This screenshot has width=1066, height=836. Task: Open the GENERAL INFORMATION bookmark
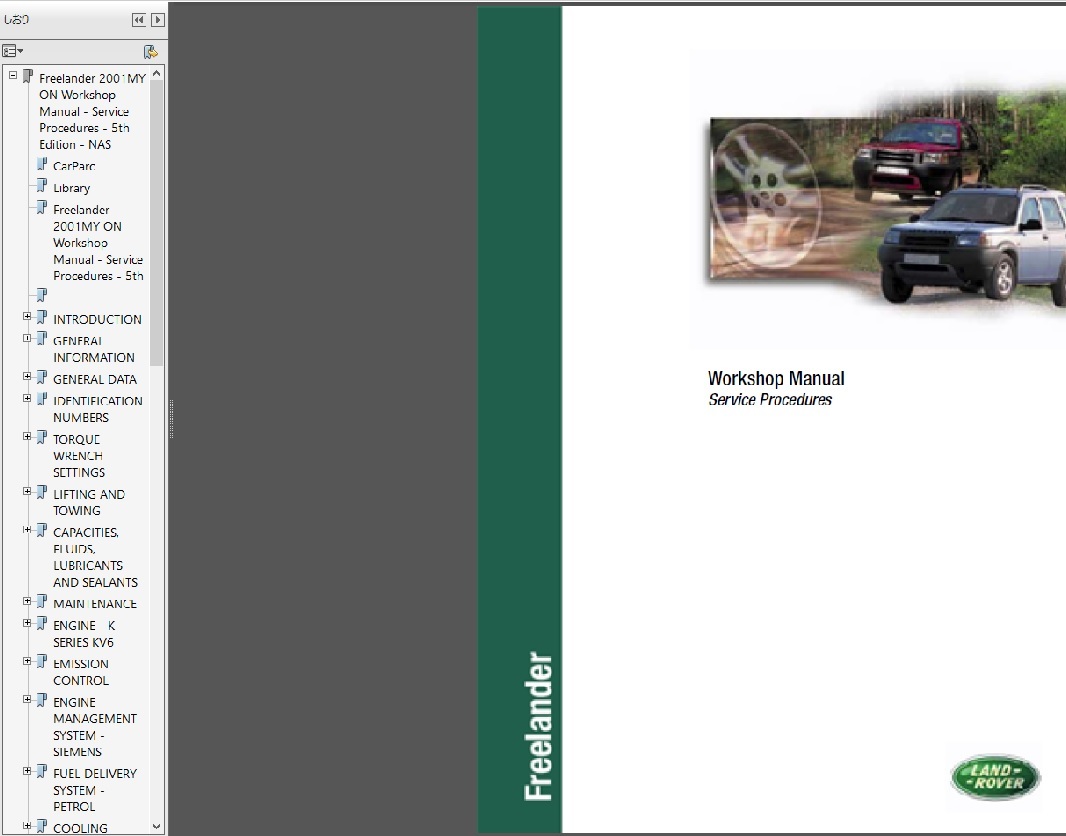click(94, 349)
